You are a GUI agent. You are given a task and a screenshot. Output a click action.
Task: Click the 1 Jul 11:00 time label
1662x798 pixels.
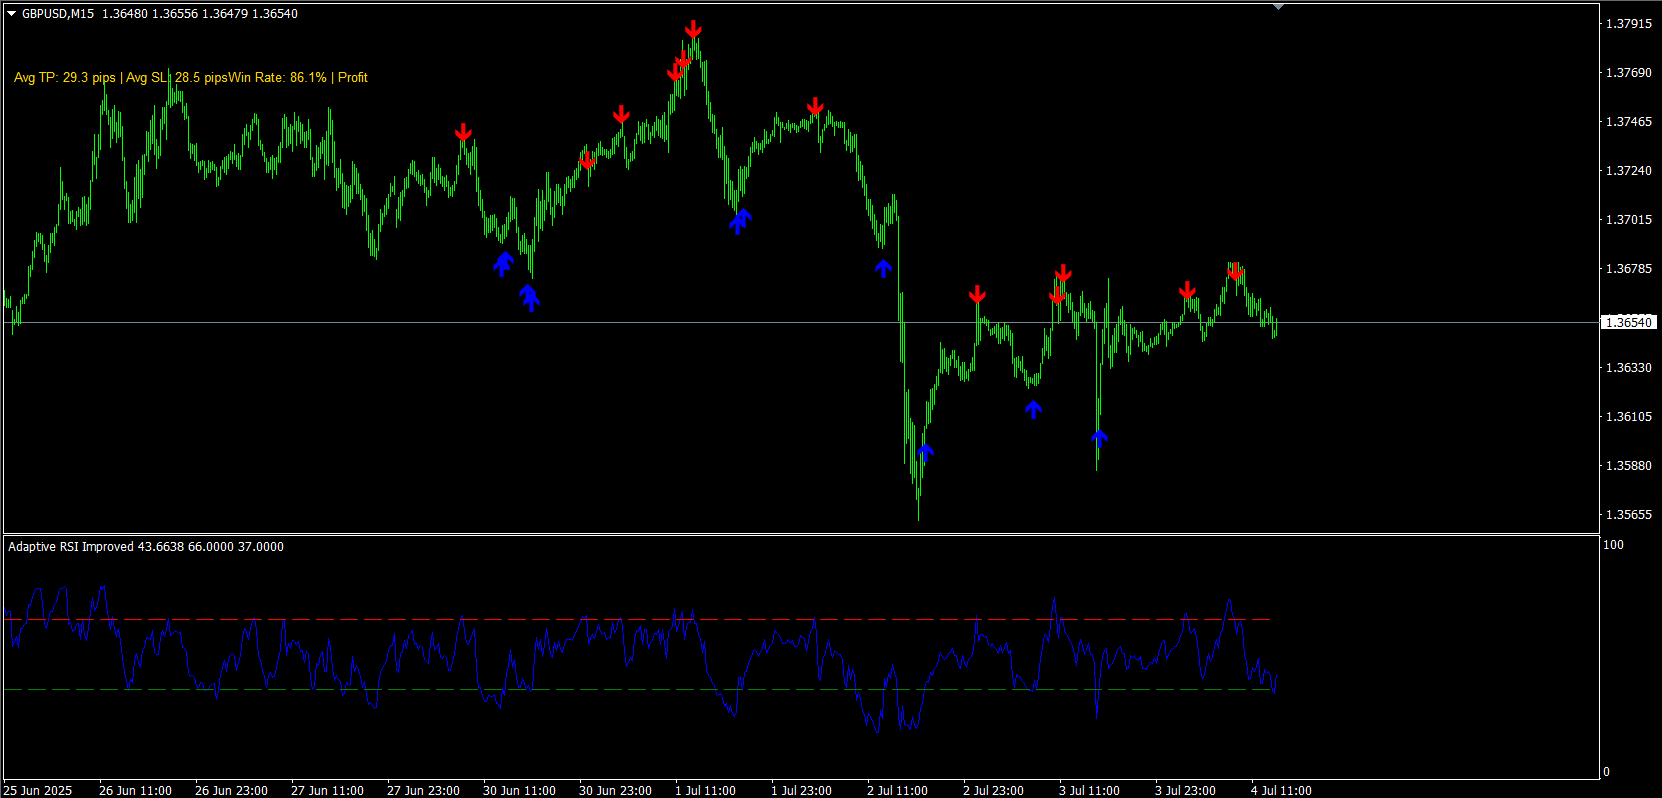coord(705,790)
